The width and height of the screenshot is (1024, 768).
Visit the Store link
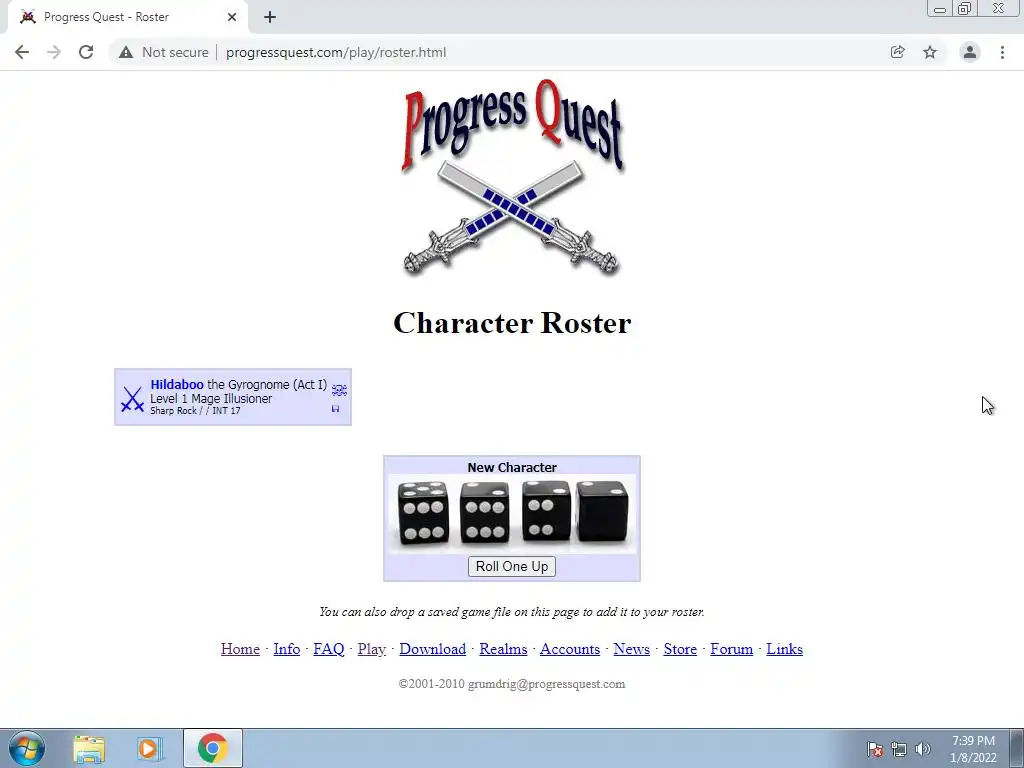[680, 649]
